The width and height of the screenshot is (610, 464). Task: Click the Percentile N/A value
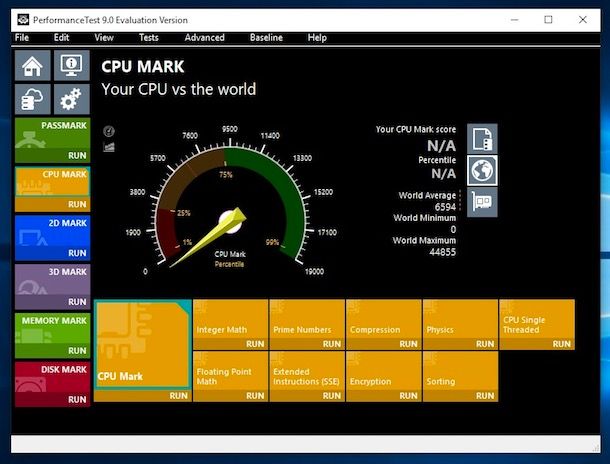[x=443, y=173]
